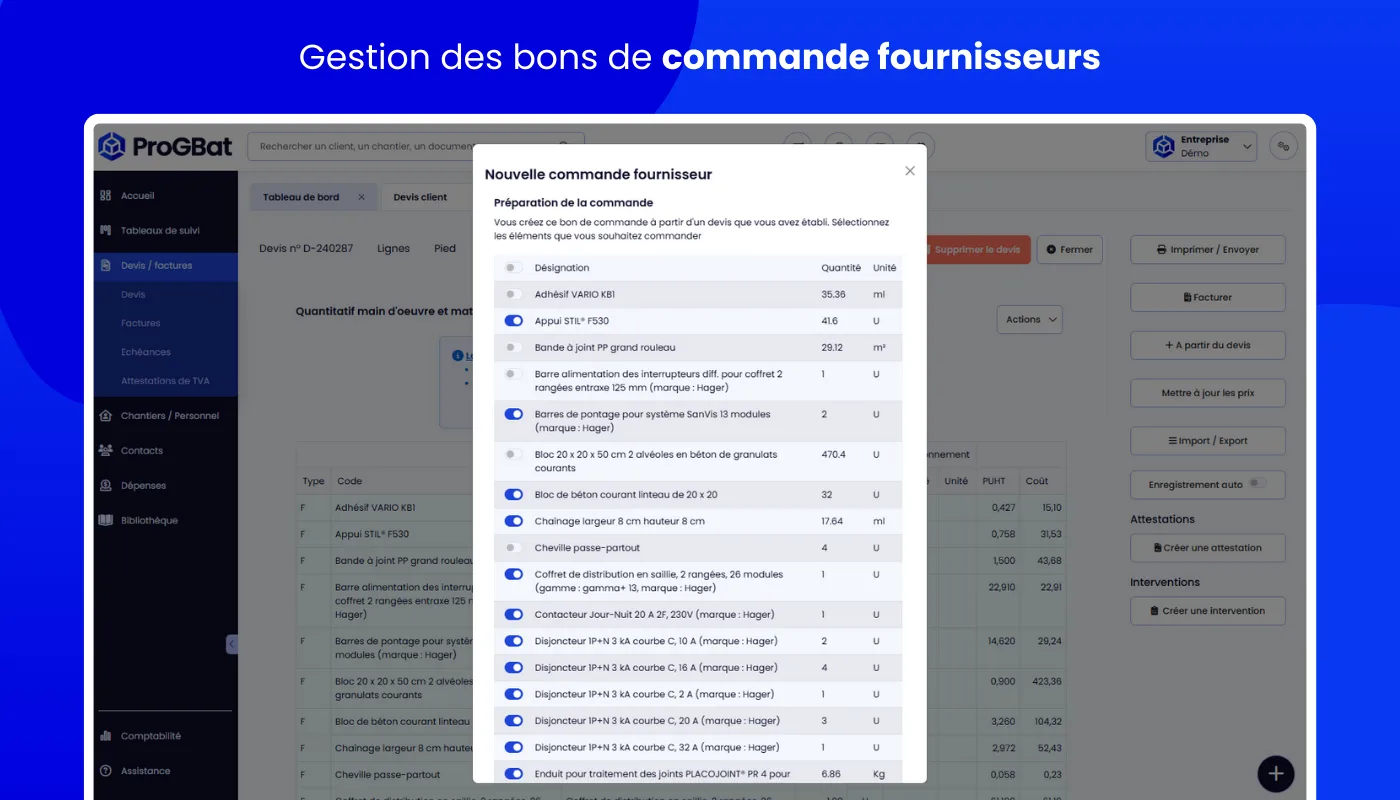
Task: Click quantity 470.4 in the order list
Action: click(x=834, y=454)
